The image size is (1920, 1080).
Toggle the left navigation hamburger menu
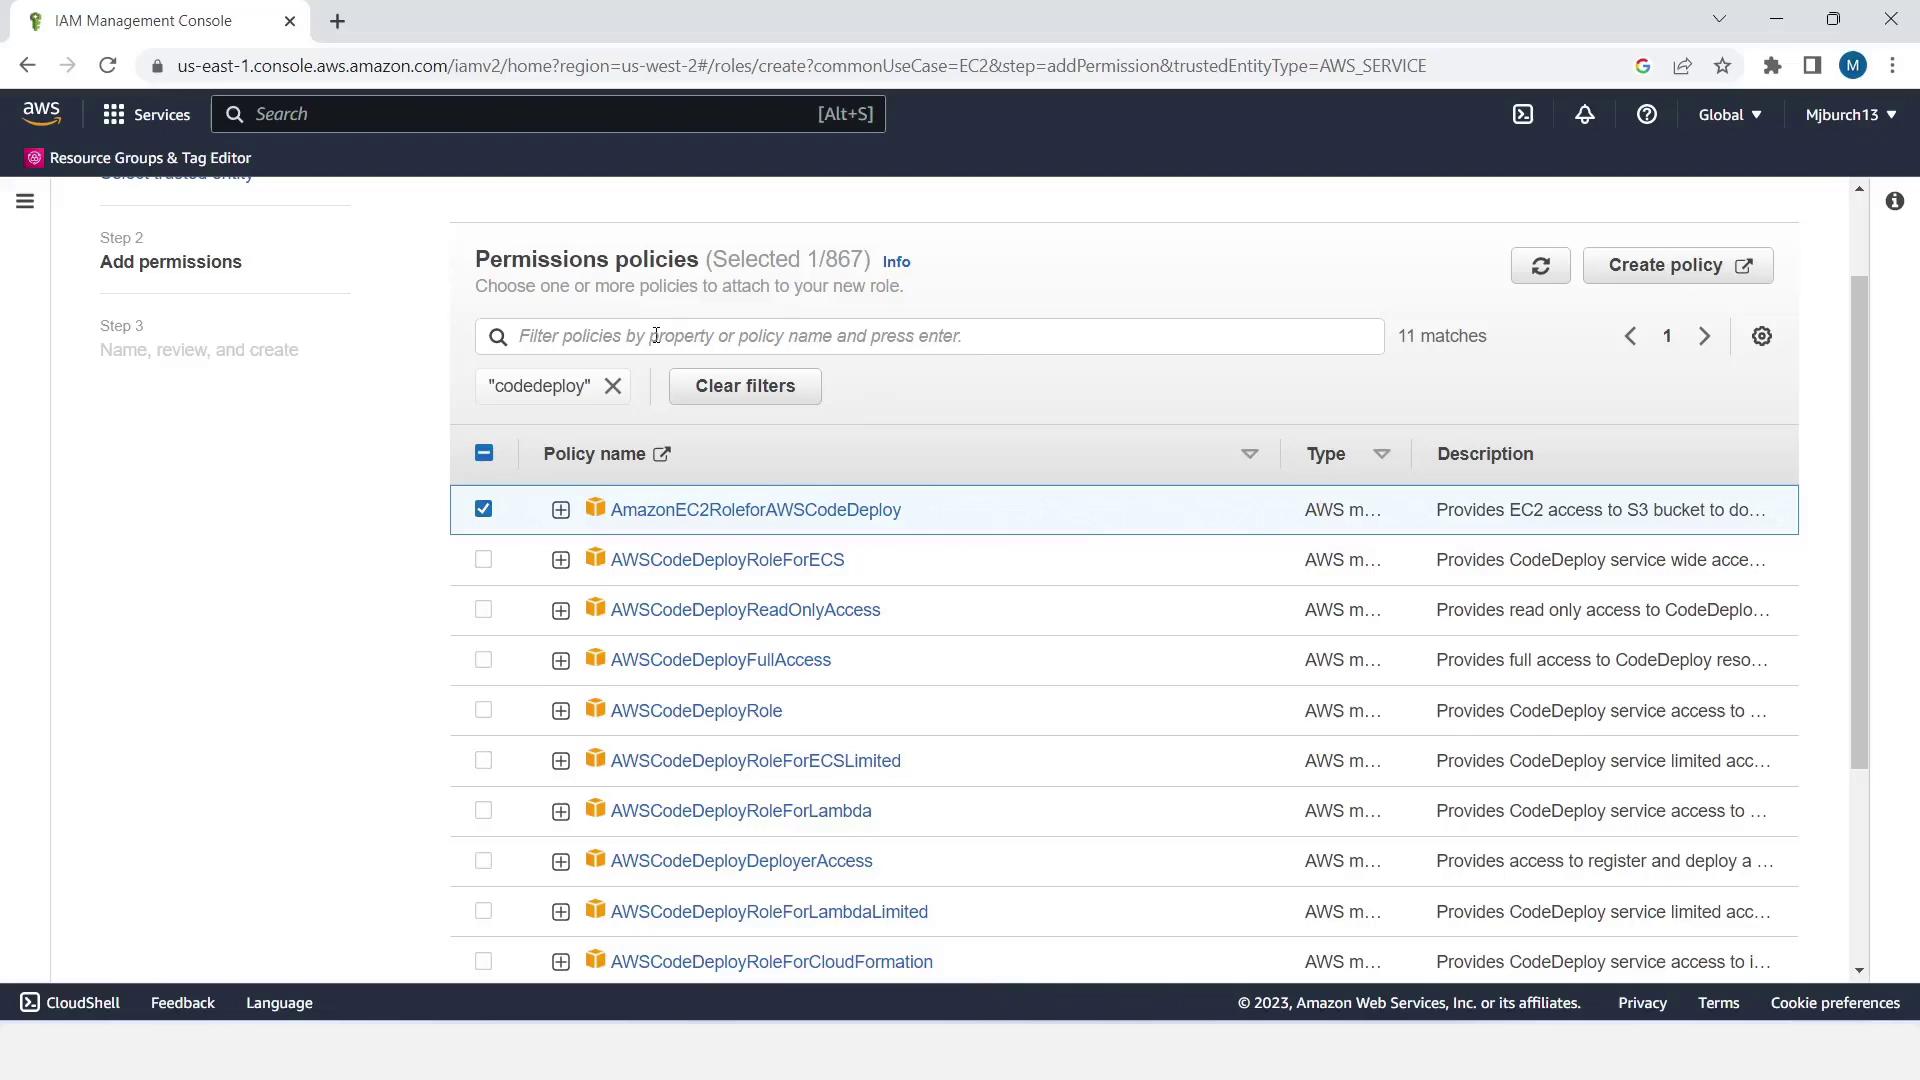25,201
